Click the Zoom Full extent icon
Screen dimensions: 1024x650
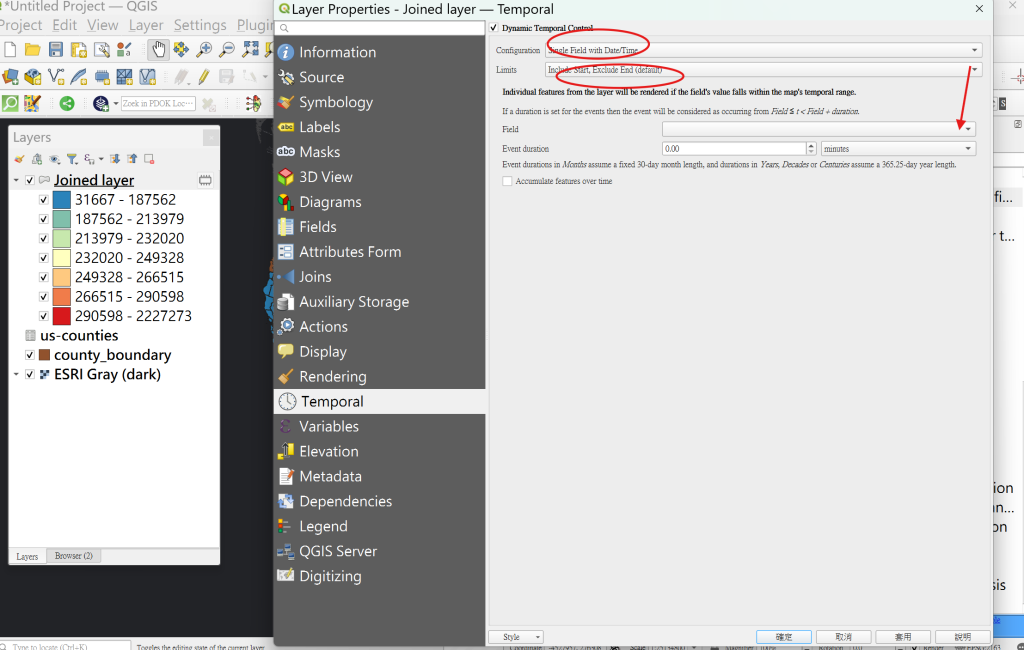250,50
